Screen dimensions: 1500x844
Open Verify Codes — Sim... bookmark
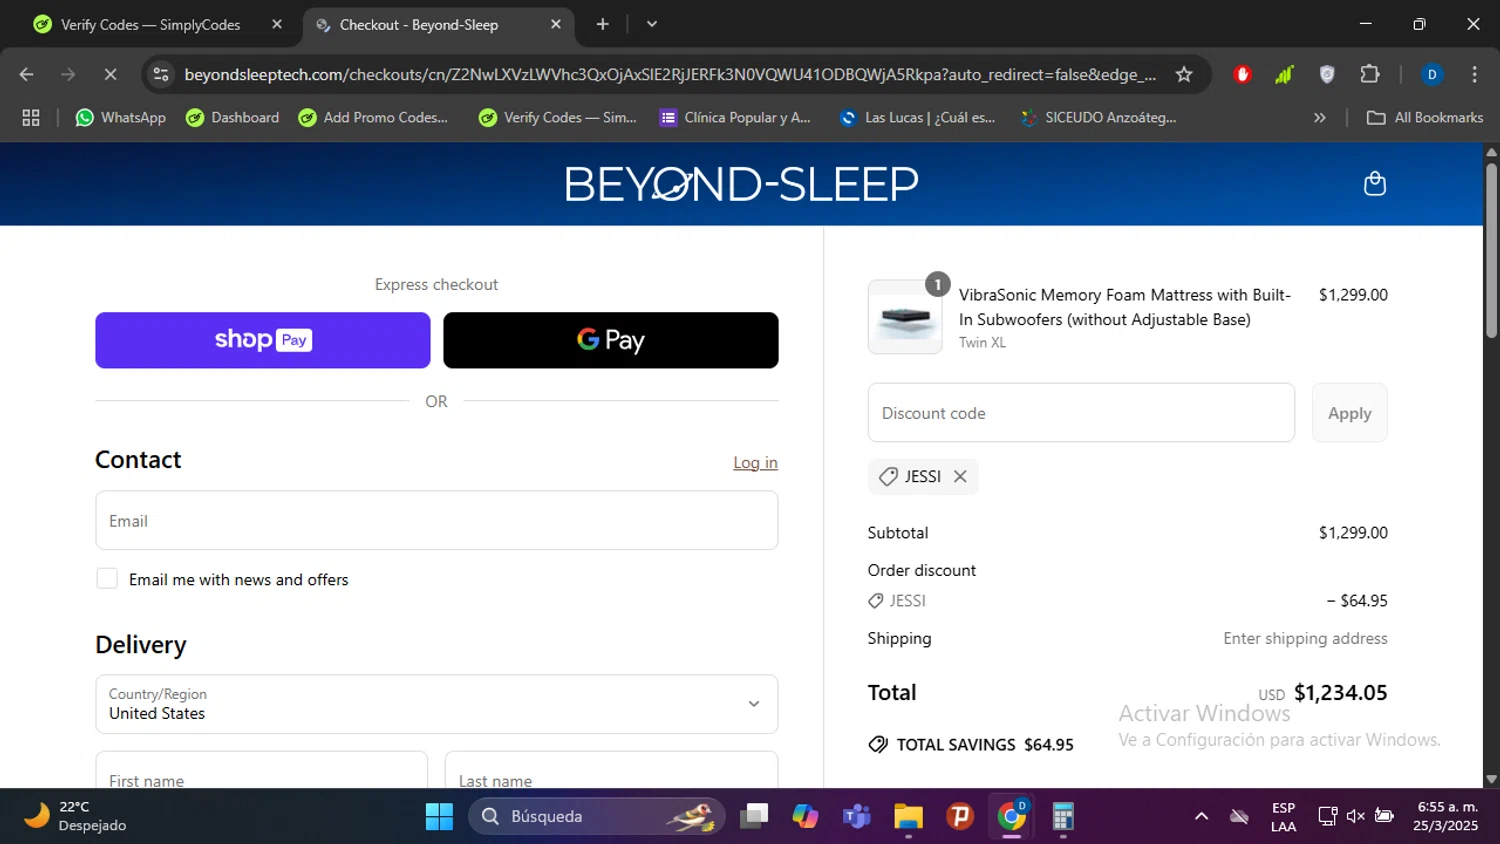click(558, 118)
